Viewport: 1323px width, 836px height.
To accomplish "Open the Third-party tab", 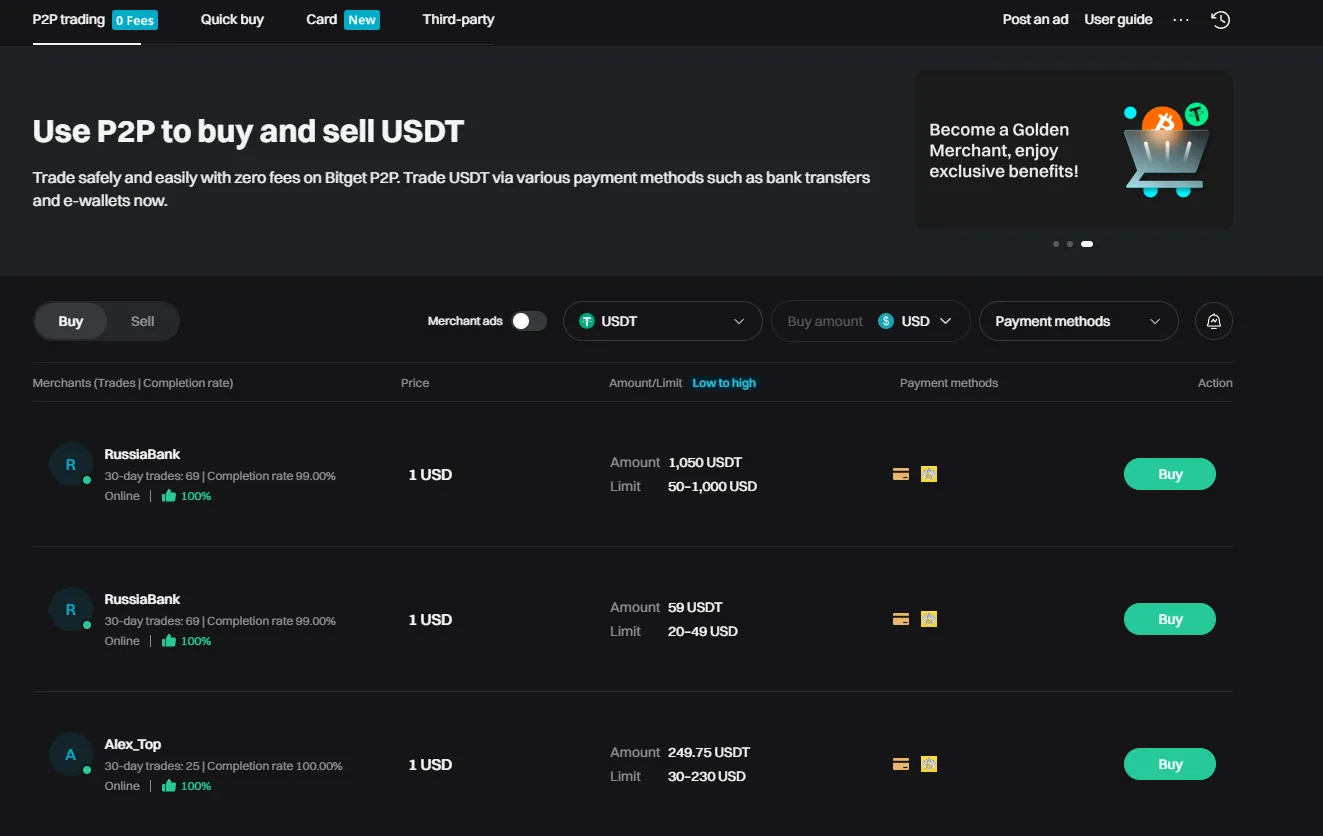I will coord(458,19).
